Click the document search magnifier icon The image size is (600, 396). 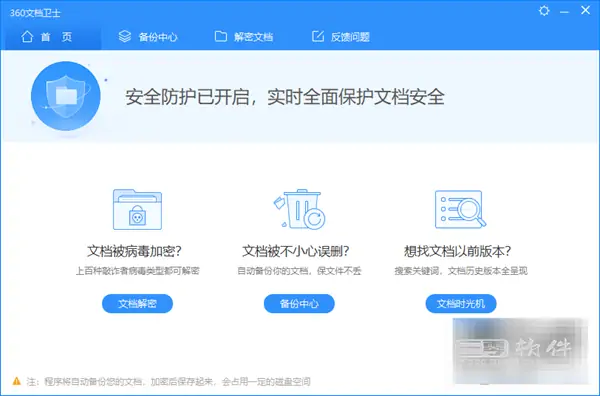click(461, 209)
